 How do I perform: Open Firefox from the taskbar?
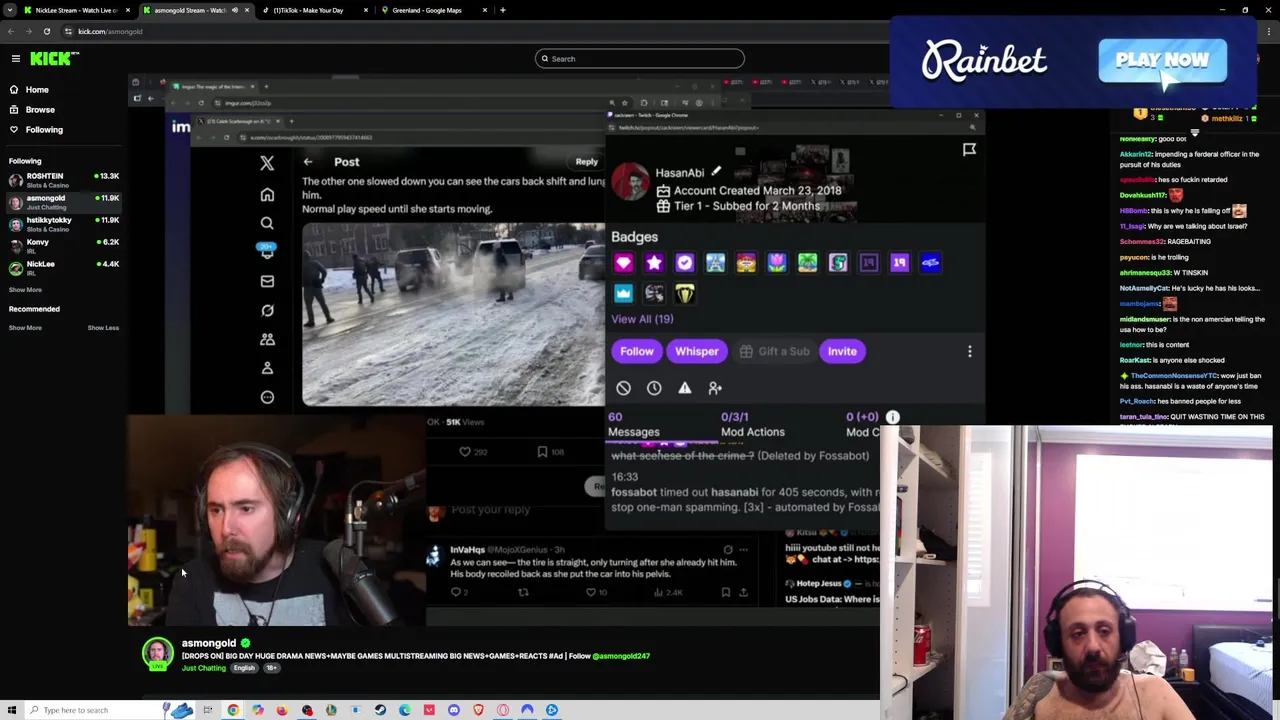click(x=282, y=710)
